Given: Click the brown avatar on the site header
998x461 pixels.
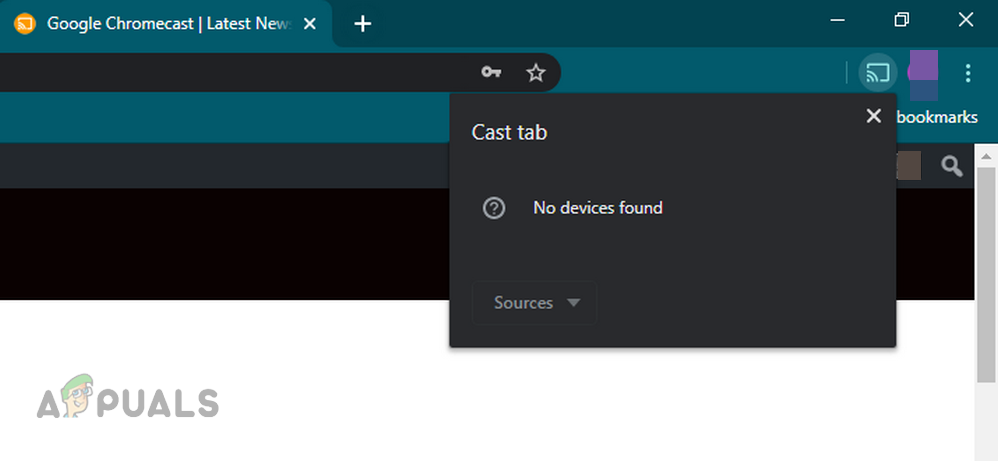Looking at the screenshot, I should coord(908,166).
